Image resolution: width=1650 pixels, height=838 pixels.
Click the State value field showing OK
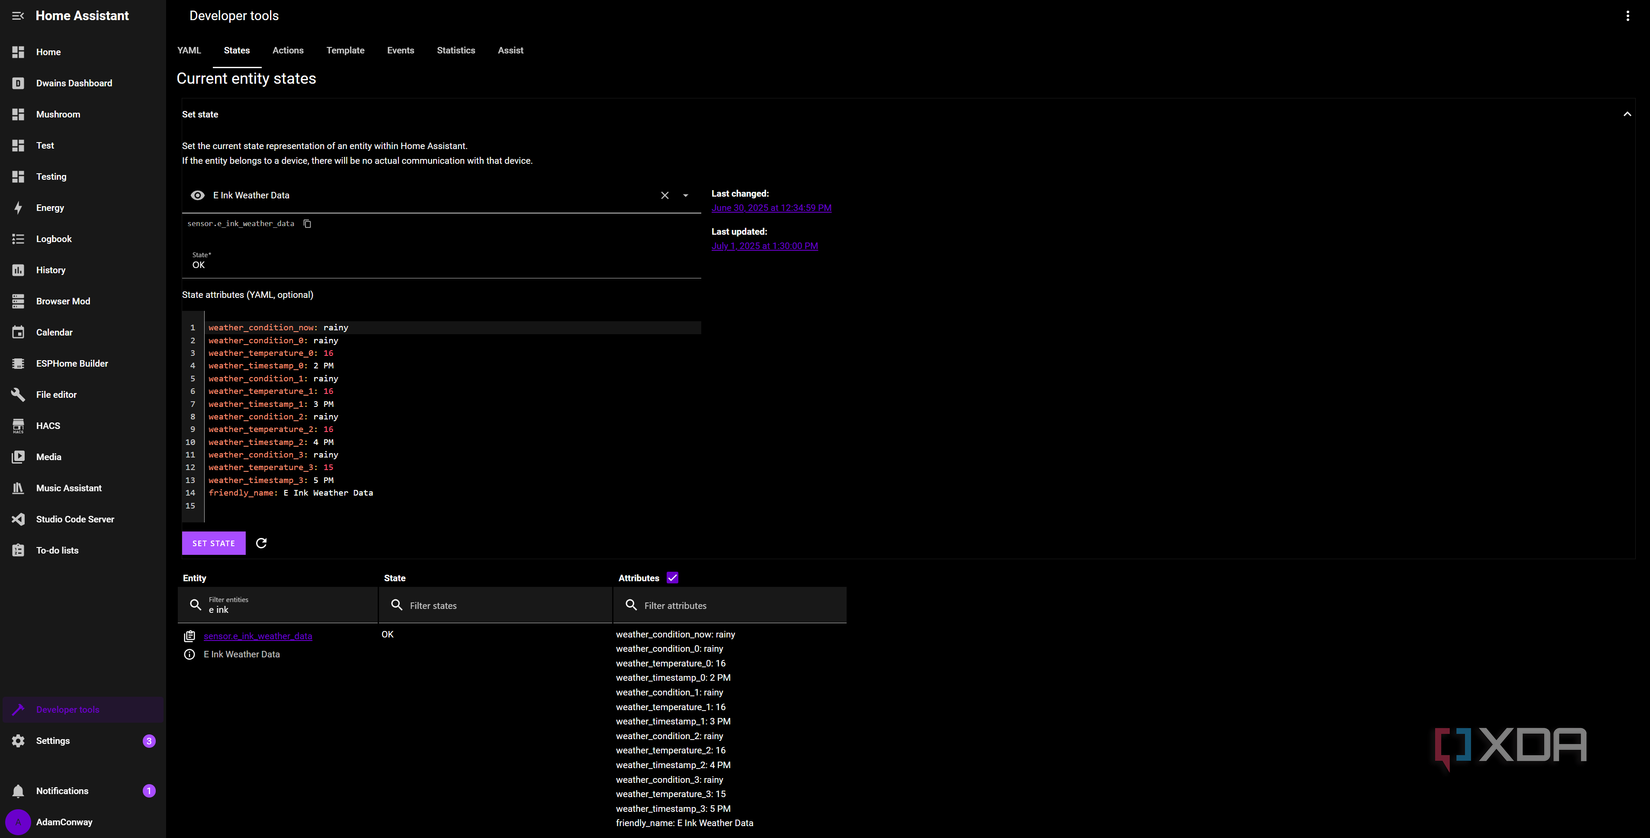[441, 261]
